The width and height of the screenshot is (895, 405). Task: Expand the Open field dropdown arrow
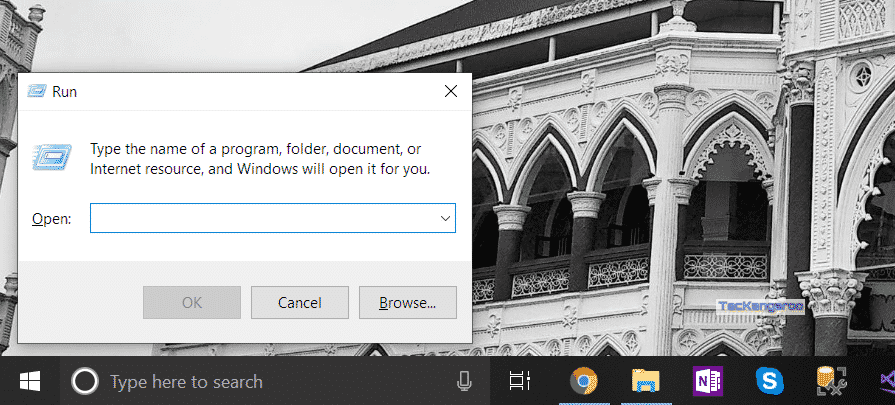(445, 218)
